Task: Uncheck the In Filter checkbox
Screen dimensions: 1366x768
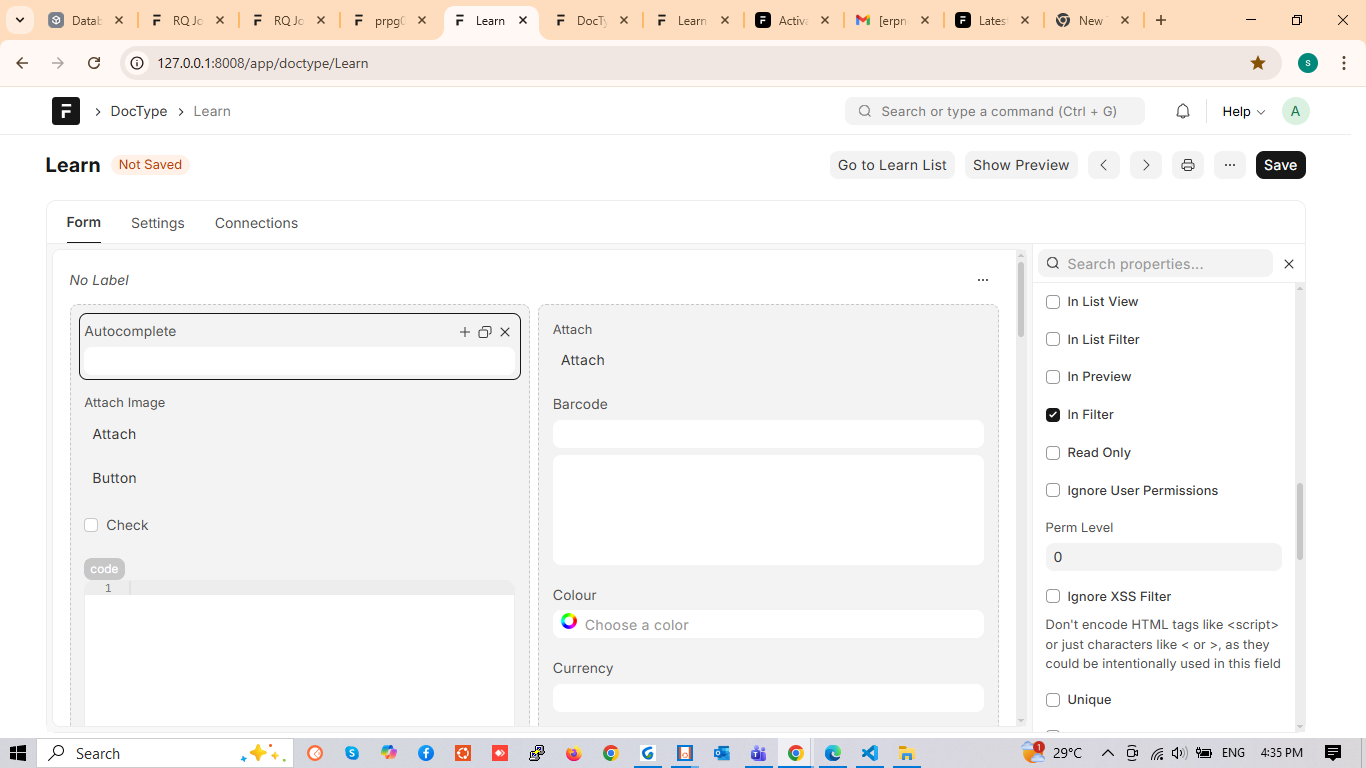Action: point(1053,415)
